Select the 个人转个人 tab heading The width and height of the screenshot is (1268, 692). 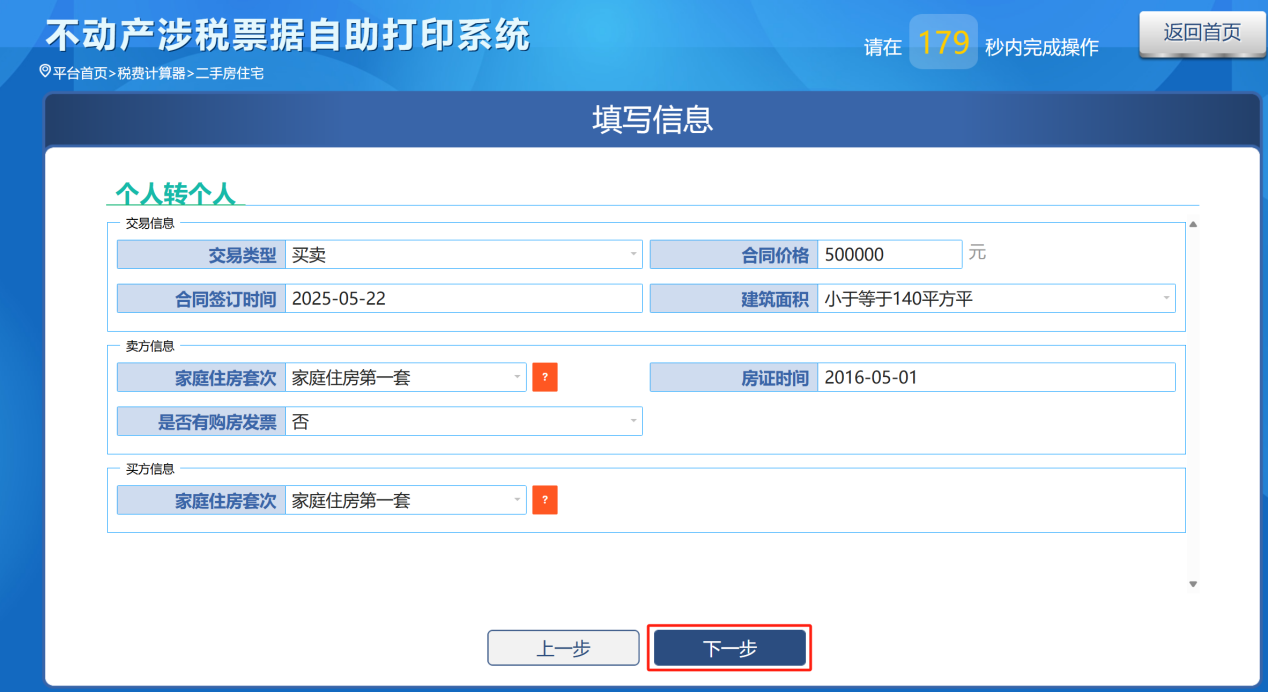click(175, 193)
